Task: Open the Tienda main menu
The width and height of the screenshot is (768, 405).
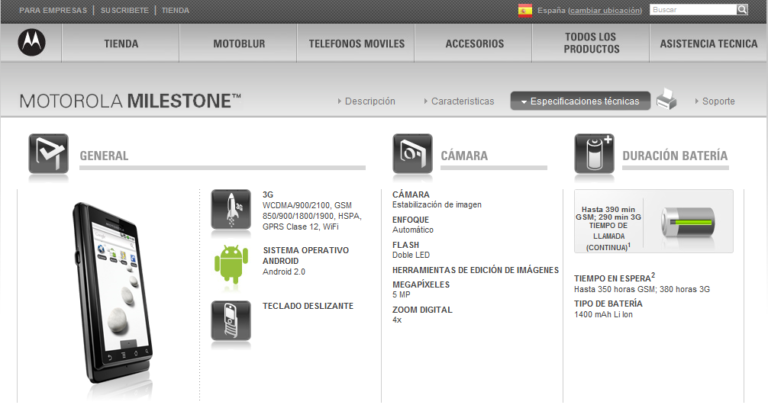Action: [121, 44]
